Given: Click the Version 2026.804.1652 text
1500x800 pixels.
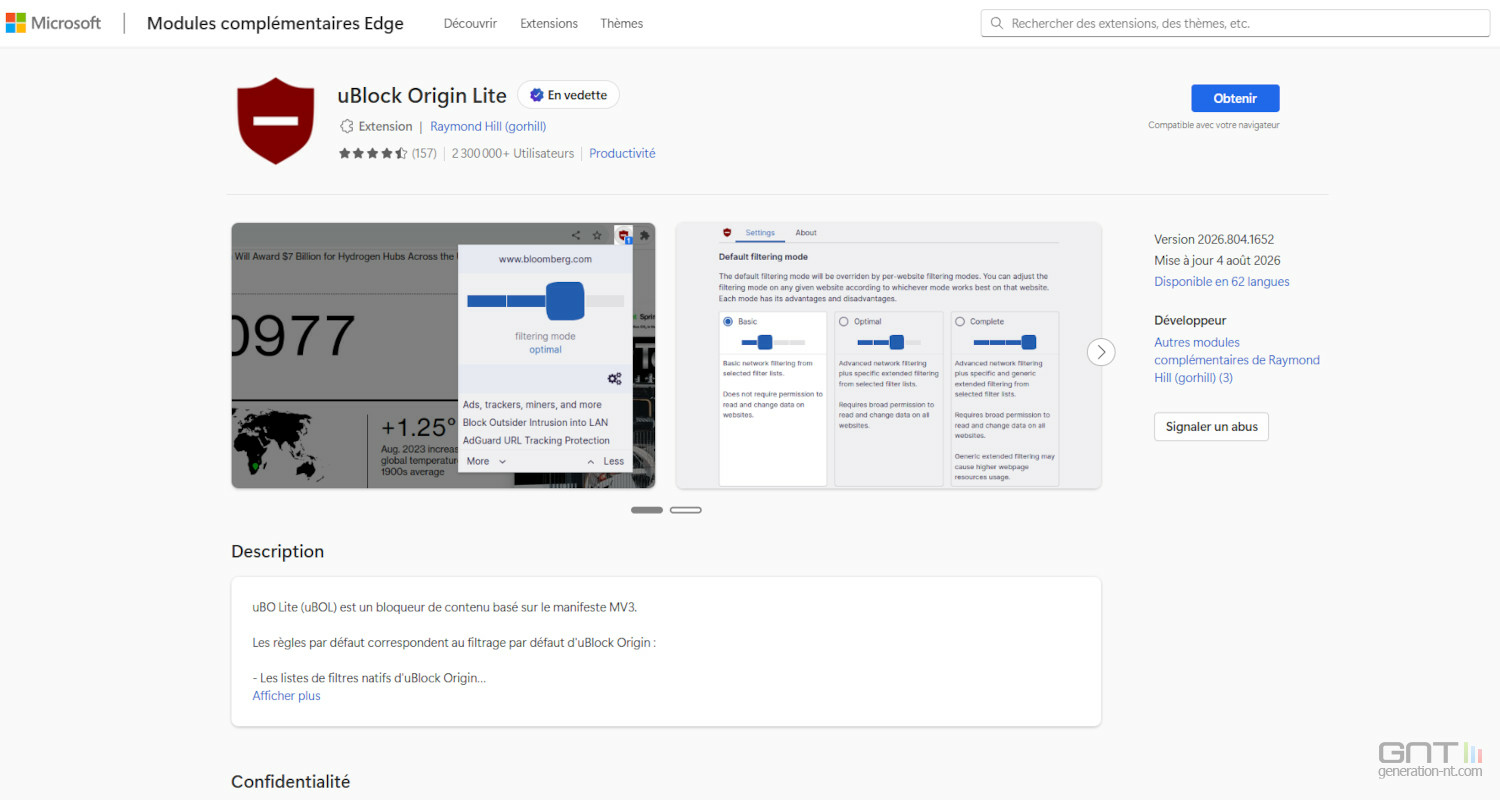Looking at the screenshot, I should coord(1214,240).
